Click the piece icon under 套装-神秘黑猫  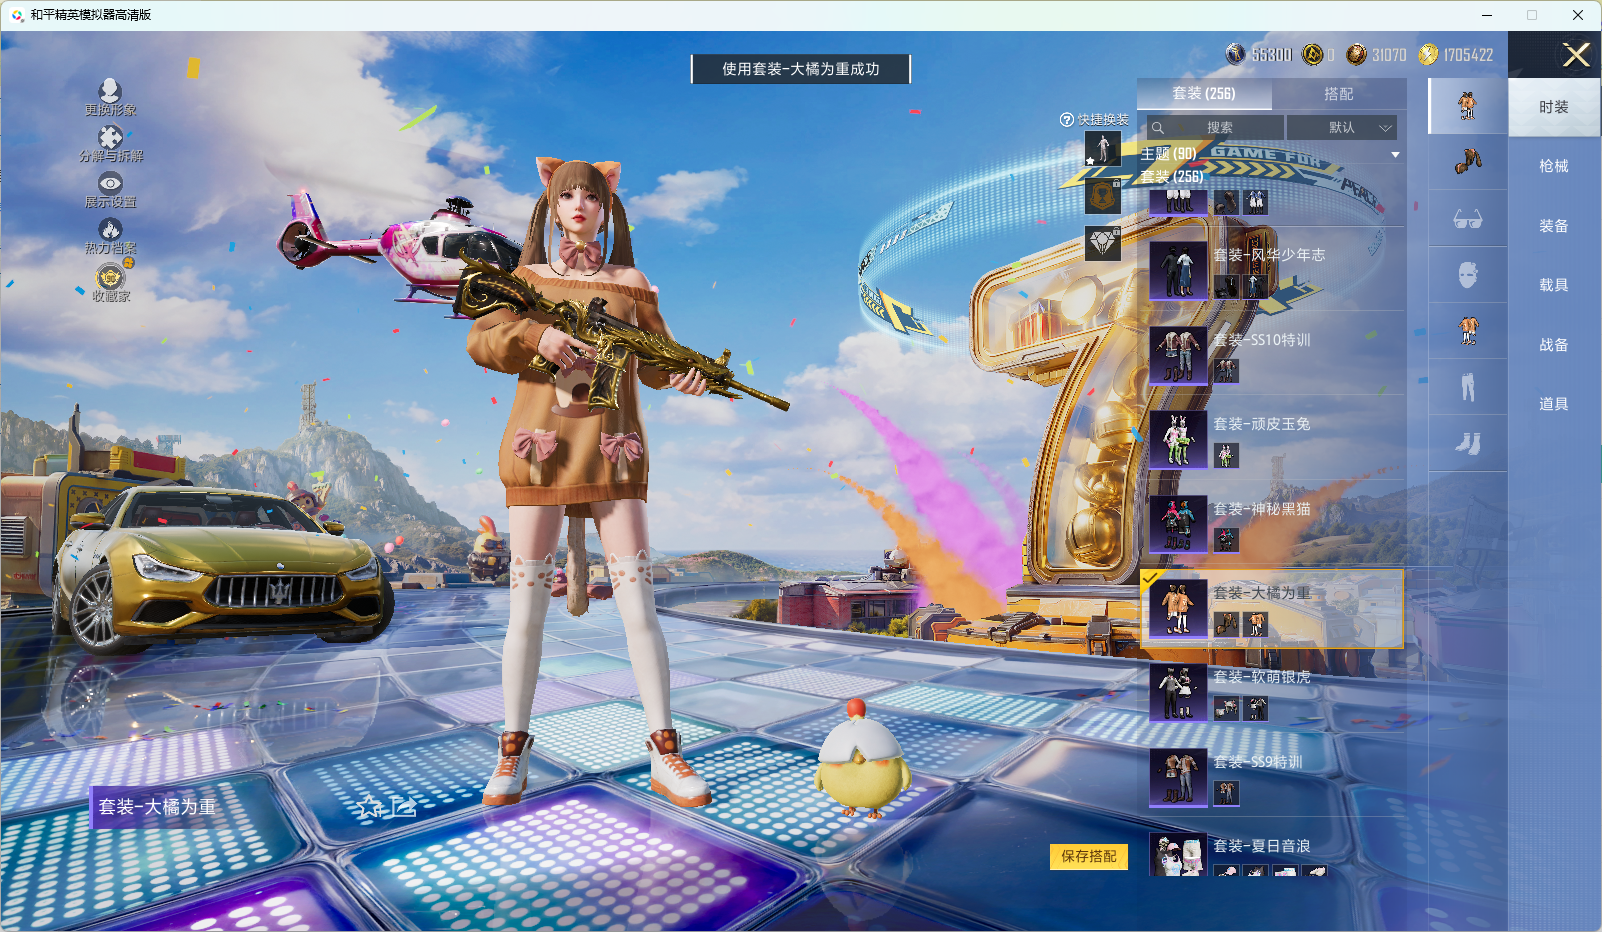pos(1226,540)
